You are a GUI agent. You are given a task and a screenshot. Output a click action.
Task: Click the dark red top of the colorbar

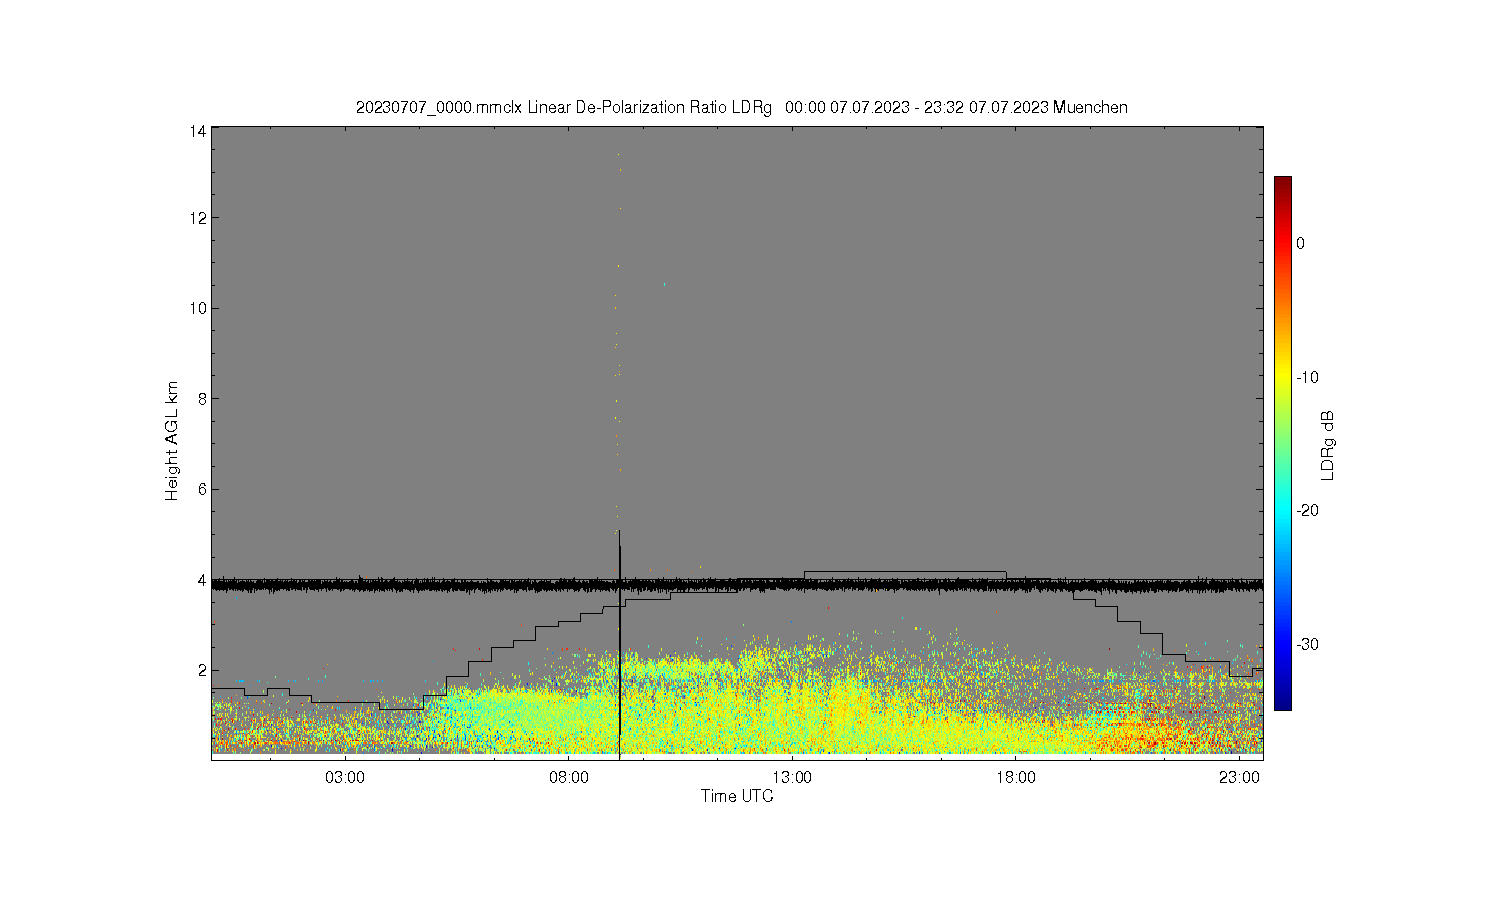[1282, 185]
